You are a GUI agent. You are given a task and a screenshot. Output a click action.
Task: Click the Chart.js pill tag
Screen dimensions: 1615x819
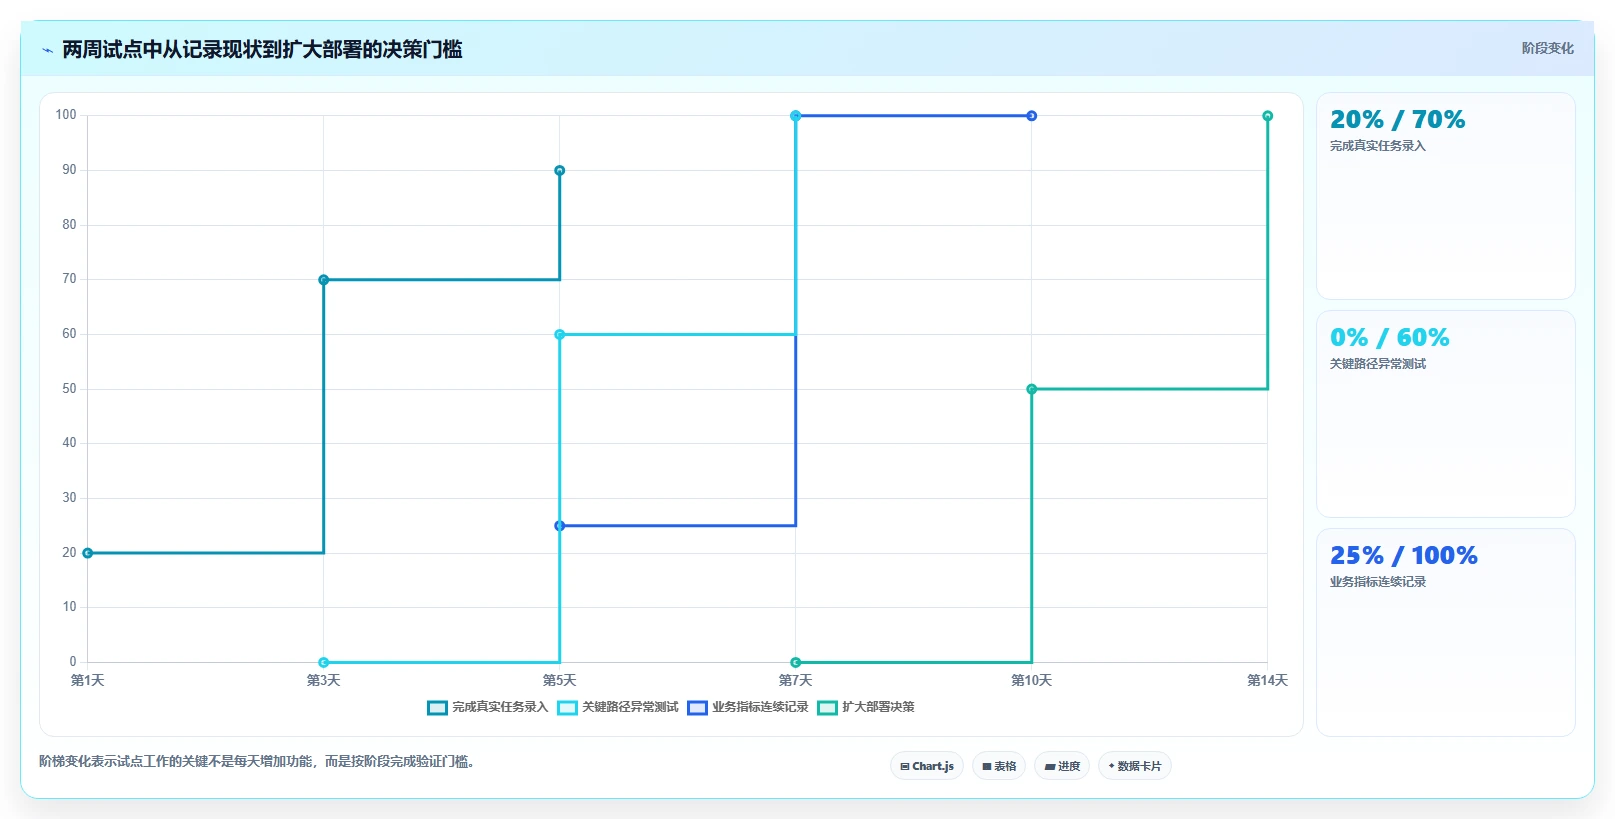(x=927, y=766)
